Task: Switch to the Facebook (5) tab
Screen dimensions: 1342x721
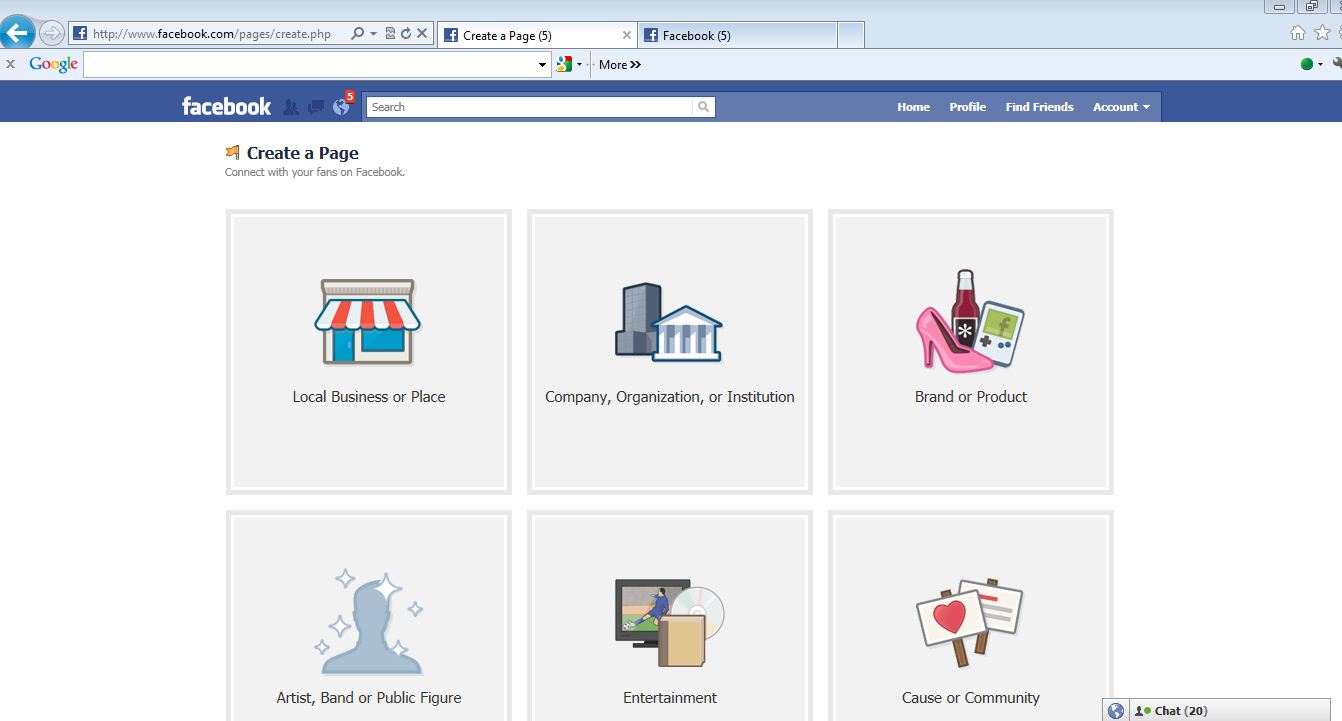Action: pos(737,36)
